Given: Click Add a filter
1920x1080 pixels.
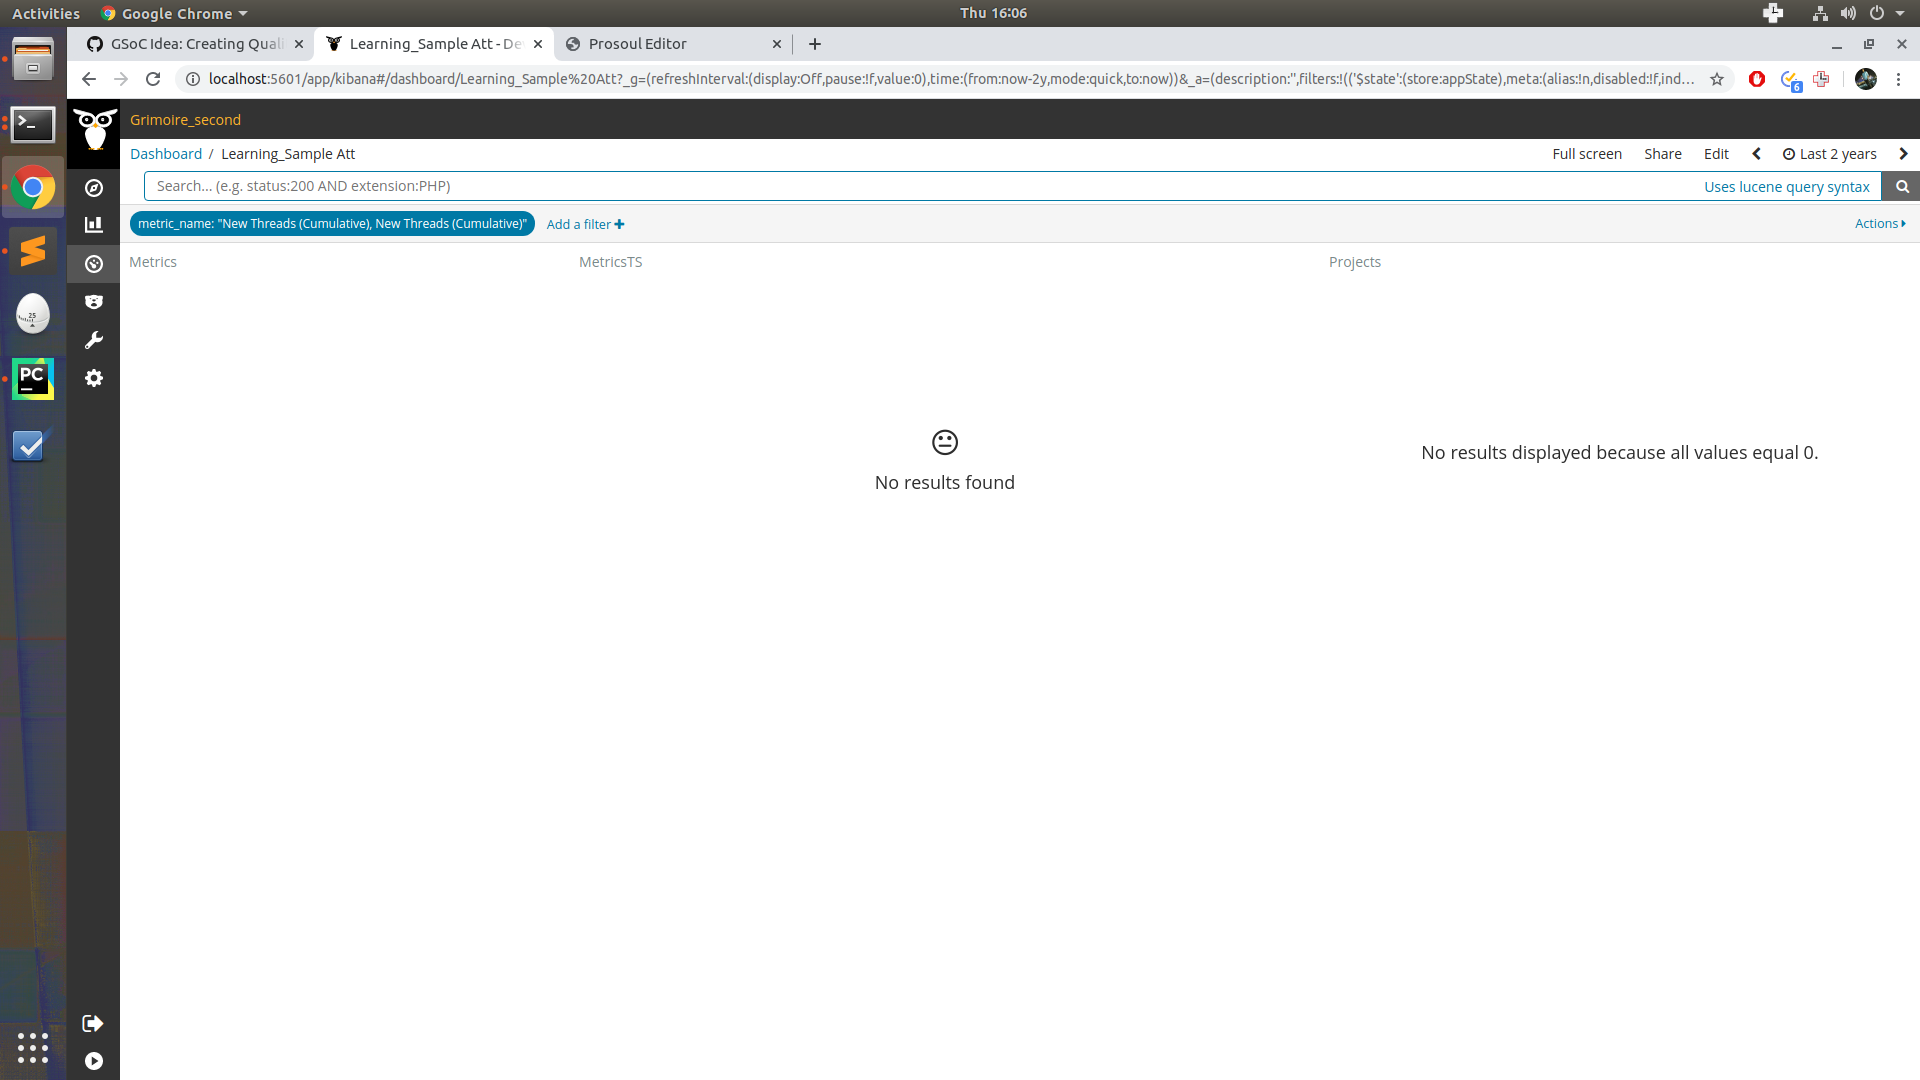Looking at the screenshot, I should [x=584, y=223].
